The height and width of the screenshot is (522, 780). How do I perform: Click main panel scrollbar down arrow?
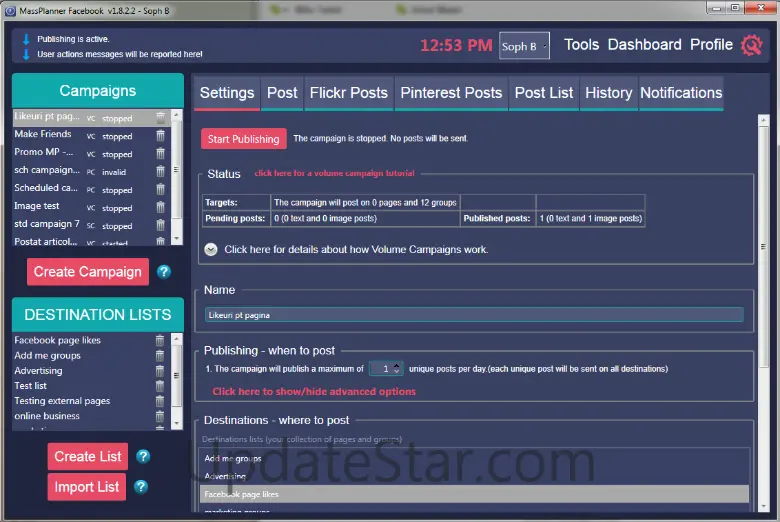pos(764,507)
